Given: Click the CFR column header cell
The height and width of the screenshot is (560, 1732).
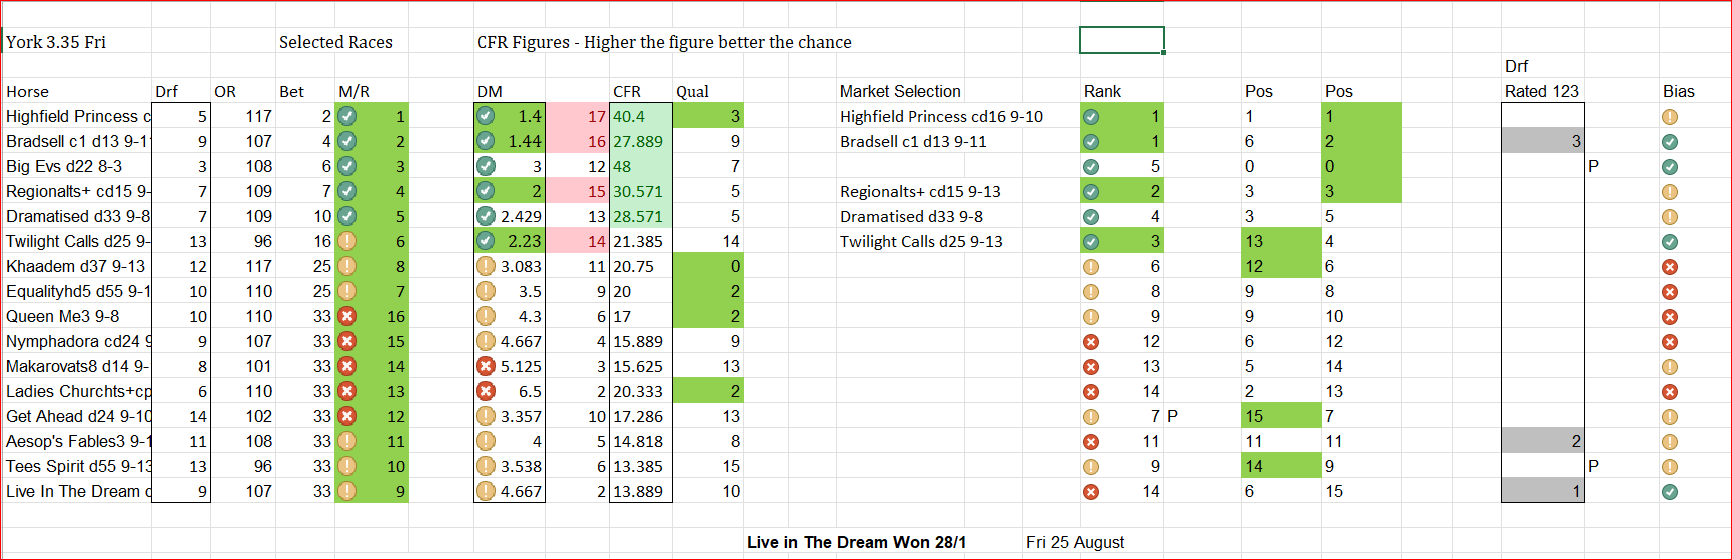Looking at the screenshot, I should 627,91.
